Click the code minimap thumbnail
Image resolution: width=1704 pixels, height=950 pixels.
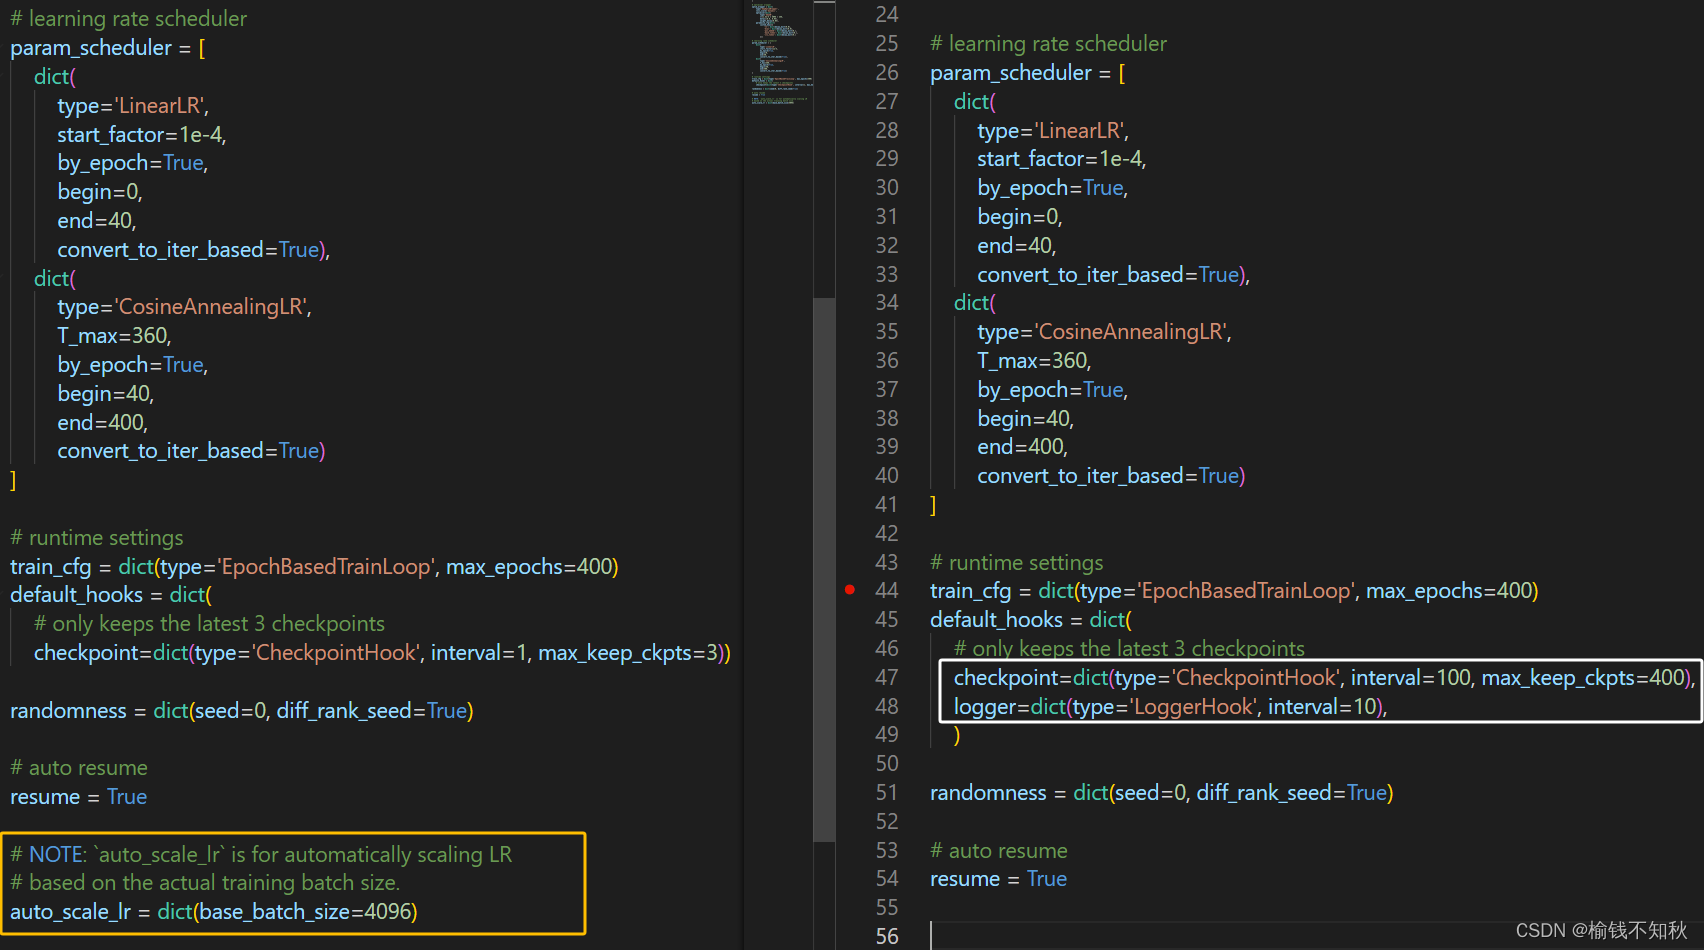(781, 53)
